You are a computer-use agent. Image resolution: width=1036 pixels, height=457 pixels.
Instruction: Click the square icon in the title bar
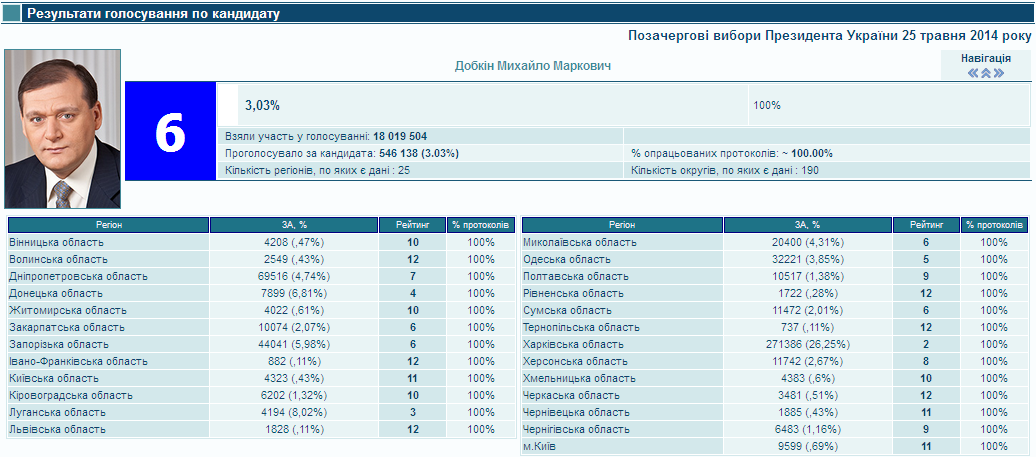pos(12,14)
